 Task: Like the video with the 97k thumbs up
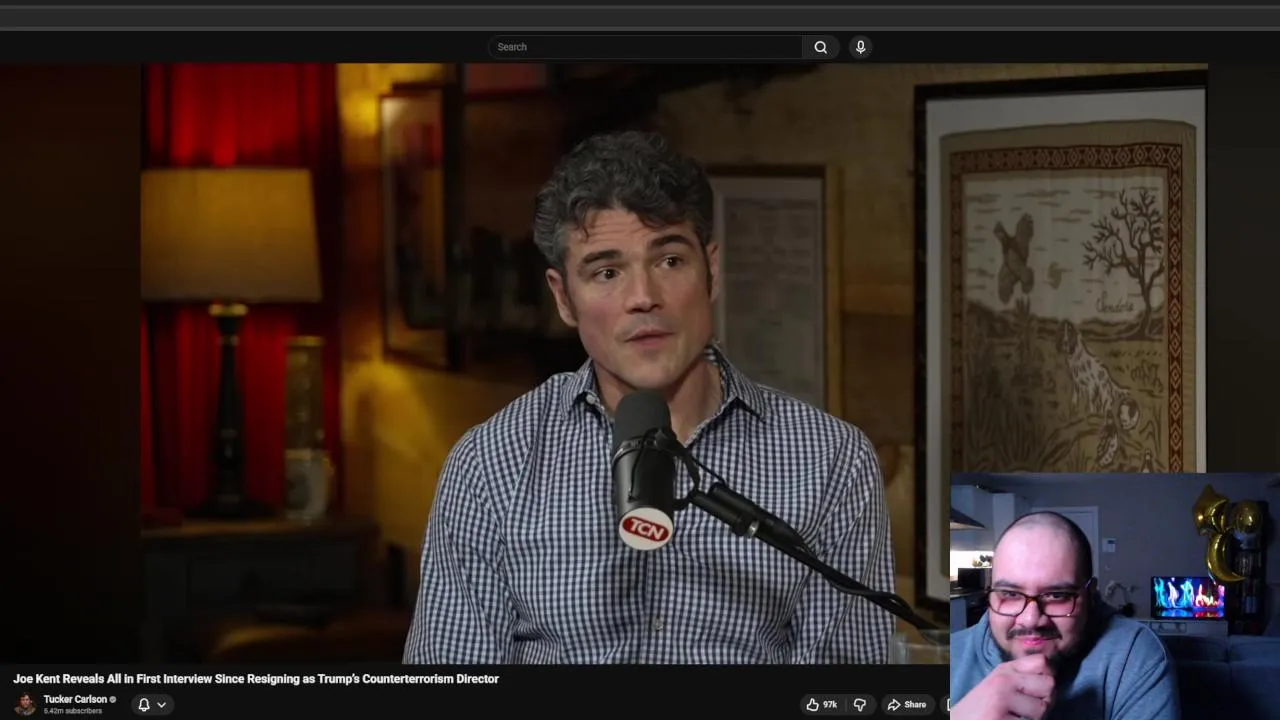(x=822, y=705)
